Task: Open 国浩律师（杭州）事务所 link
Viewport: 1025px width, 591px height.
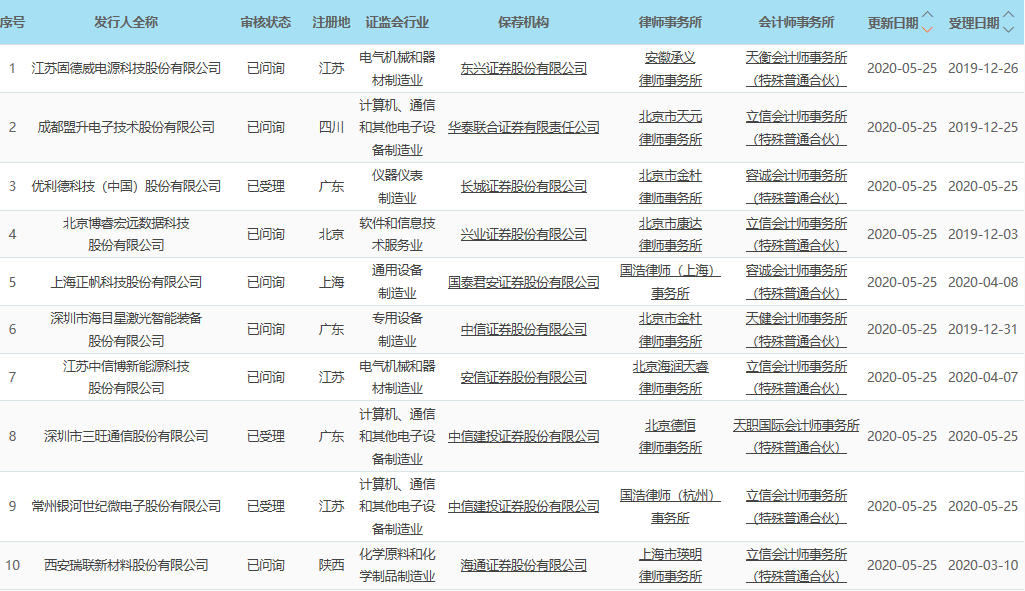Action: click(x=670, y=506)
